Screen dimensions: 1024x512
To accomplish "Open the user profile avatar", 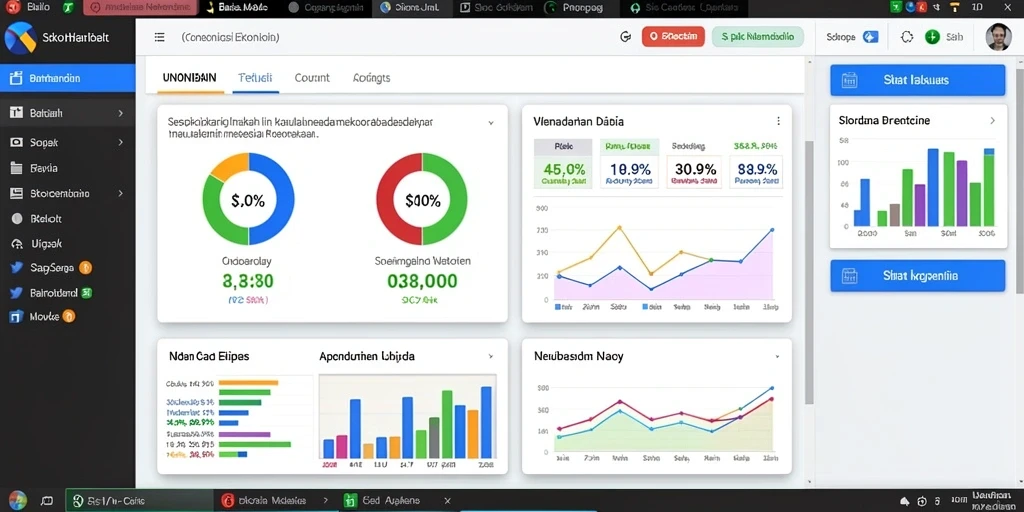I will click(x=998, y=37).
